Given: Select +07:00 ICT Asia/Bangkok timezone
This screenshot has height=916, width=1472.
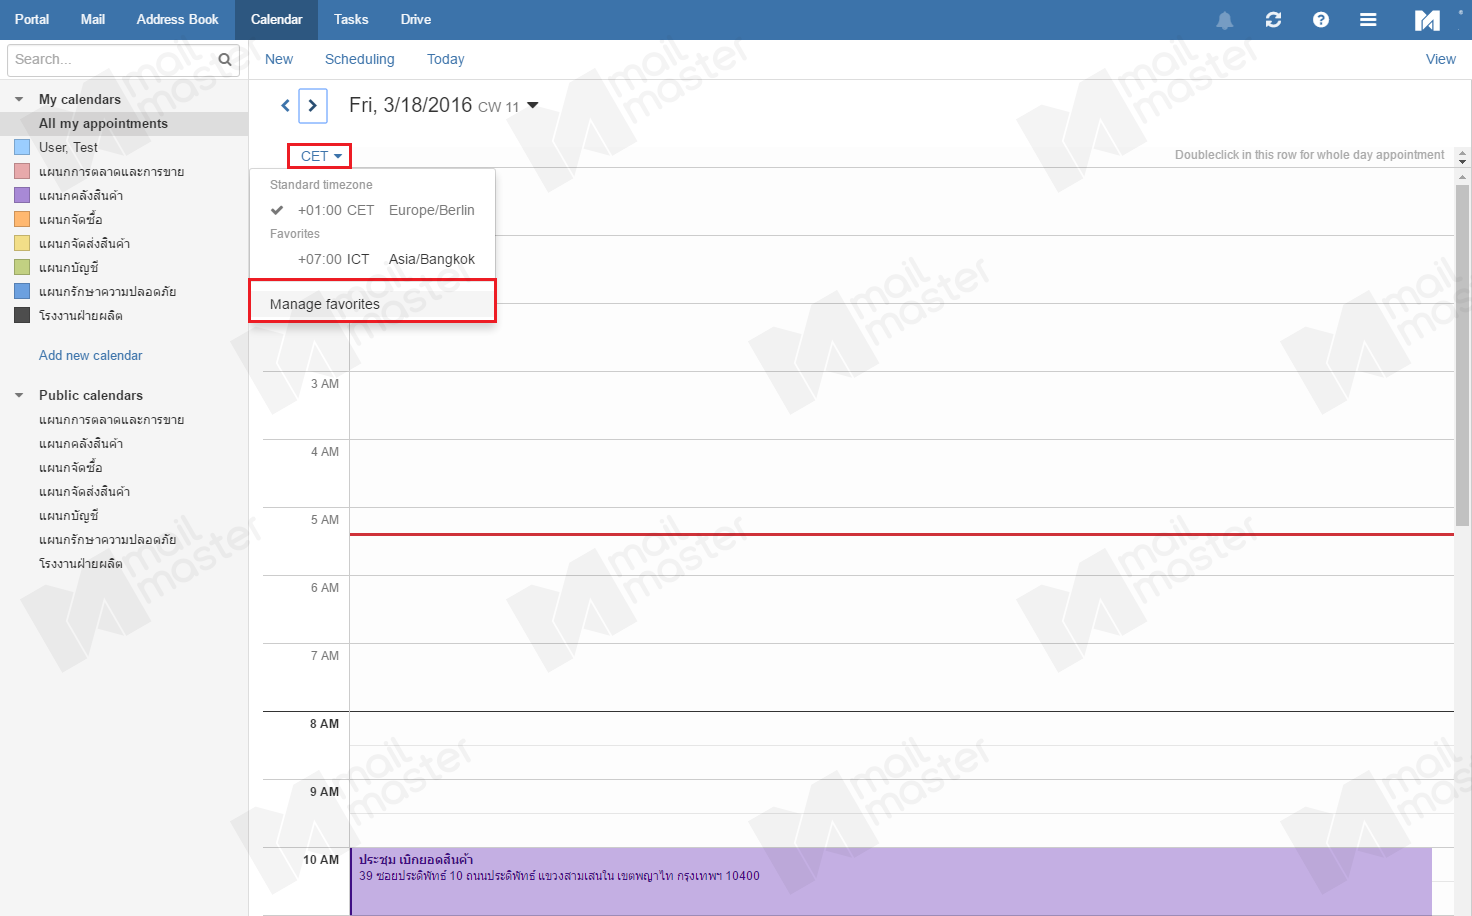Looking at the screenshot, I should click(372, 259).
